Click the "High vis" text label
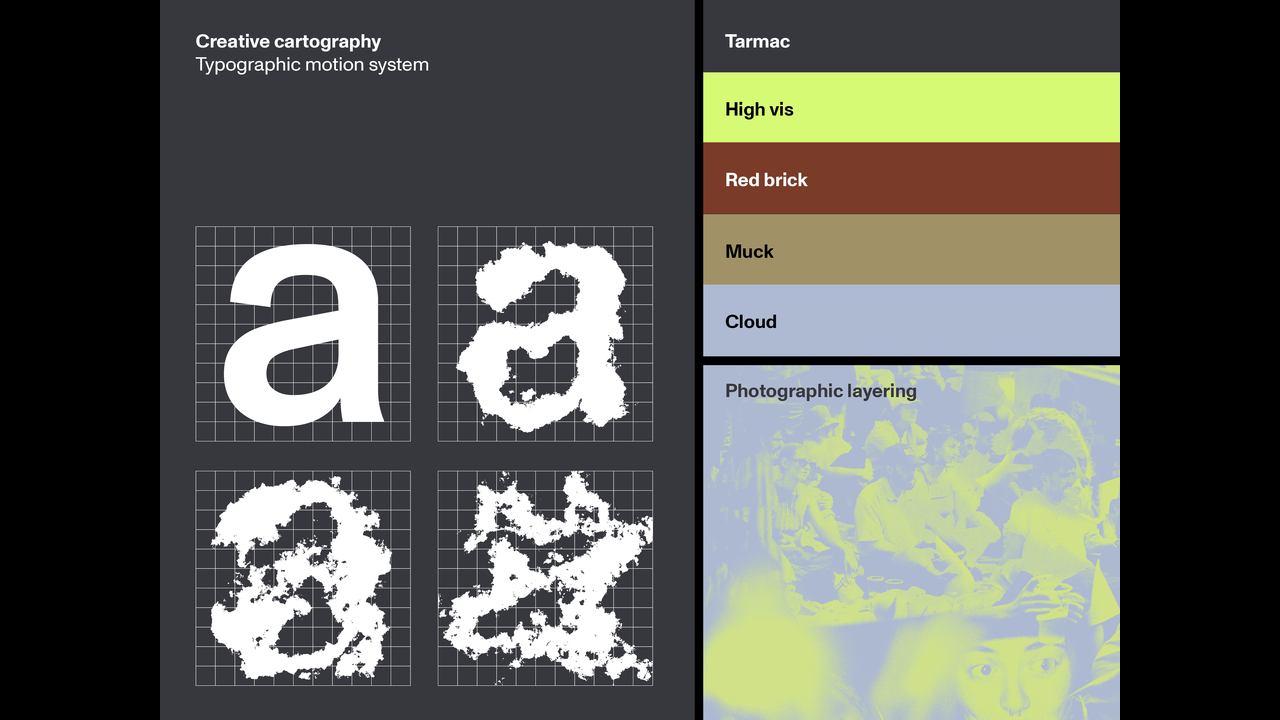The height and width of the screenshot is (720, 1280). [x=759, y=109]
